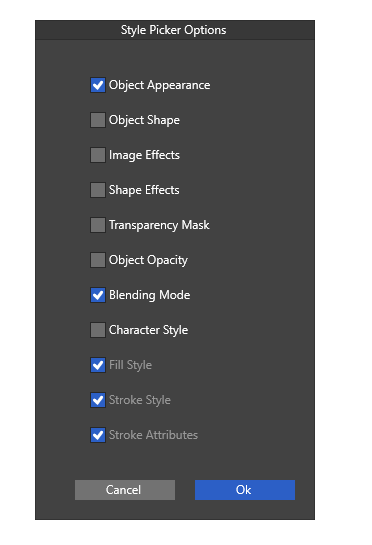Click the 'Image Effects' label text
This screenshot has width=372, height=545.
click(144, 155)
